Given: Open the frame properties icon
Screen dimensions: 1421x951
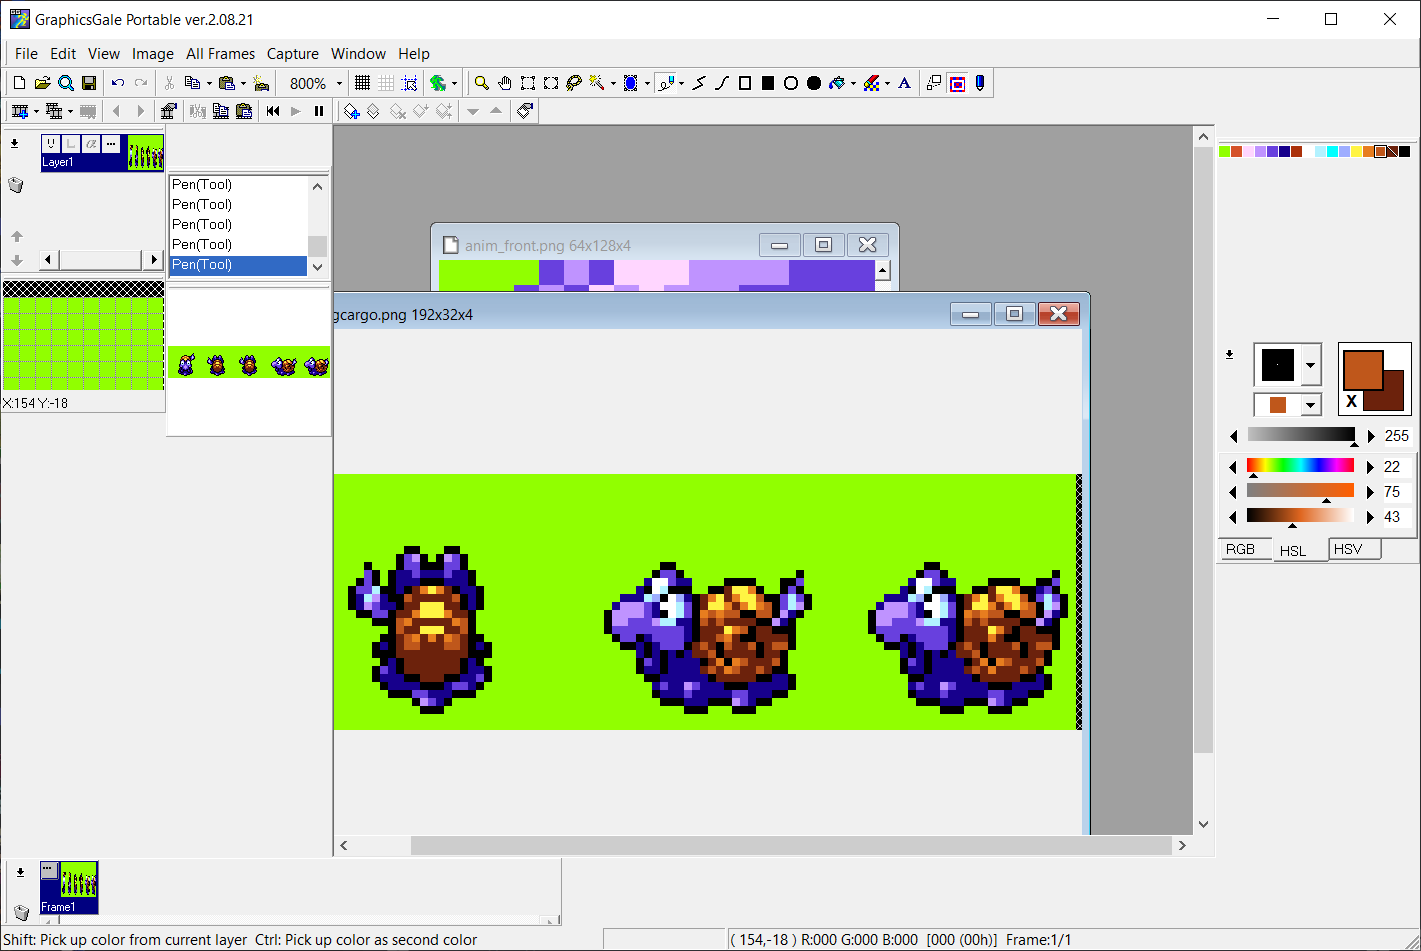Looking at the screenshot, I should [x=169, y=111].
